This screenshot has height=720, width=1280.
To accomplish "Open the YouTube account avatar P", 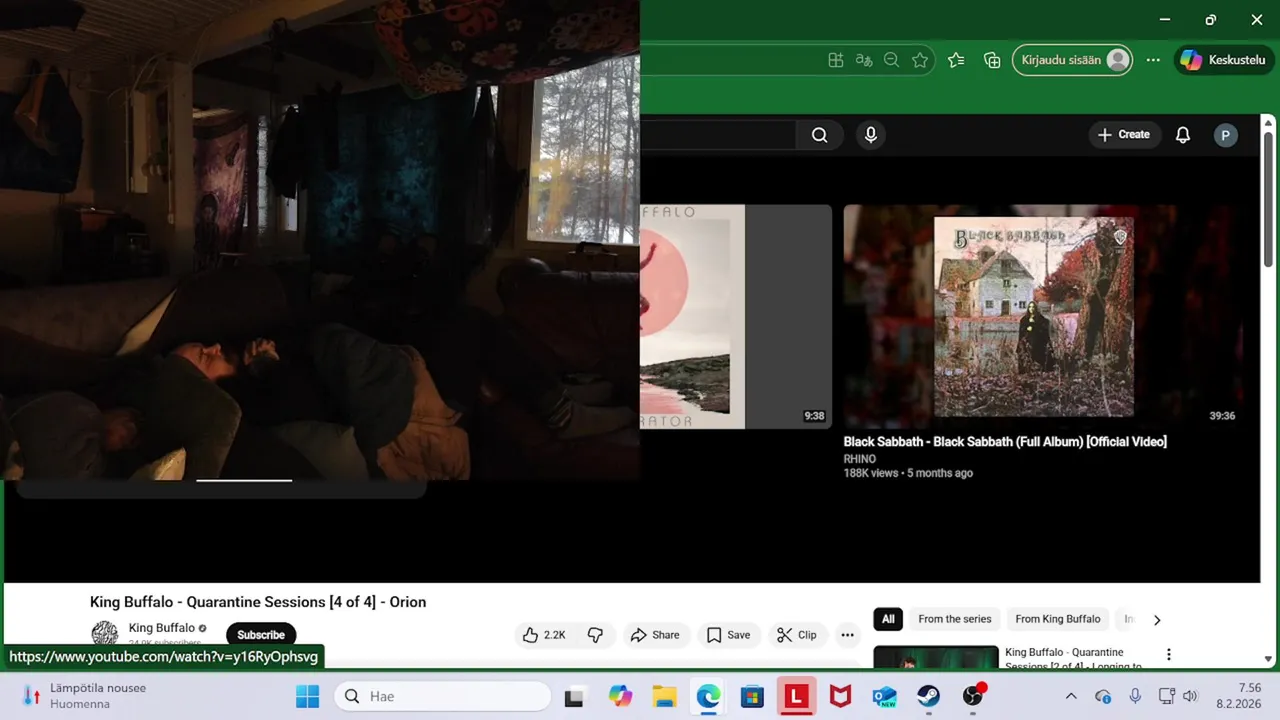I will click(1226, 135).
